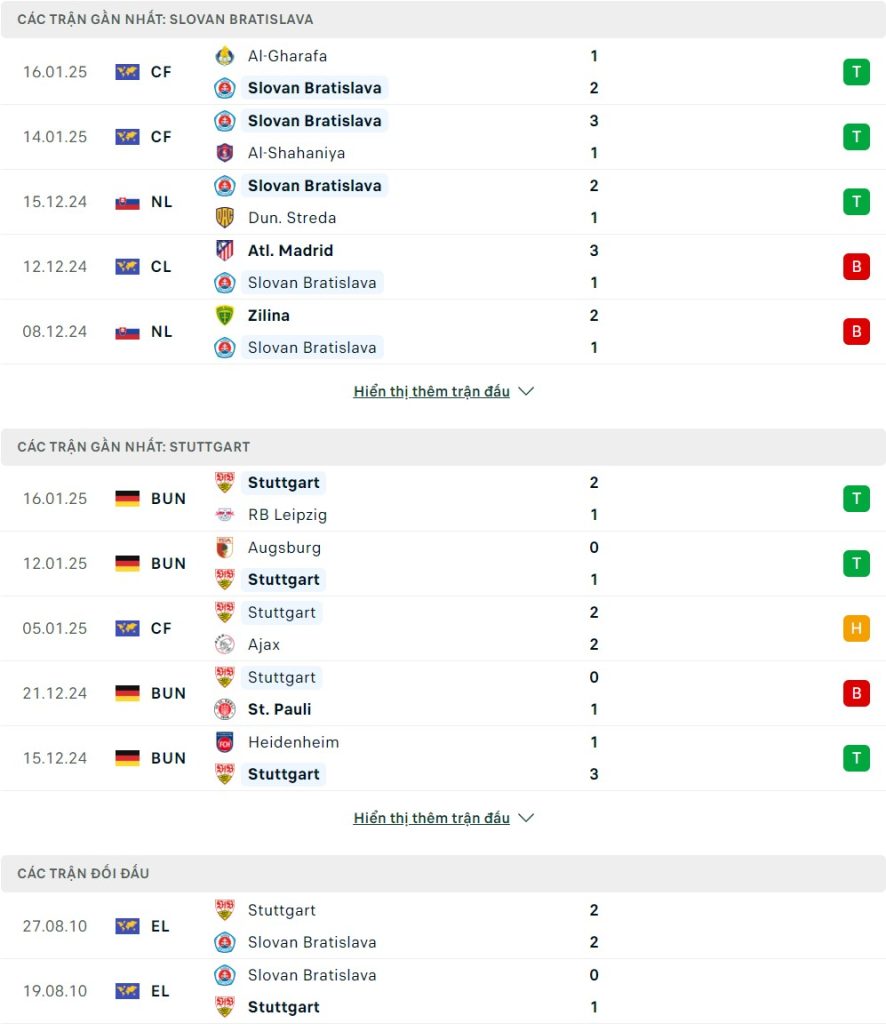Expand more Slovan Bratislava matches chevron

coord(526,391)
